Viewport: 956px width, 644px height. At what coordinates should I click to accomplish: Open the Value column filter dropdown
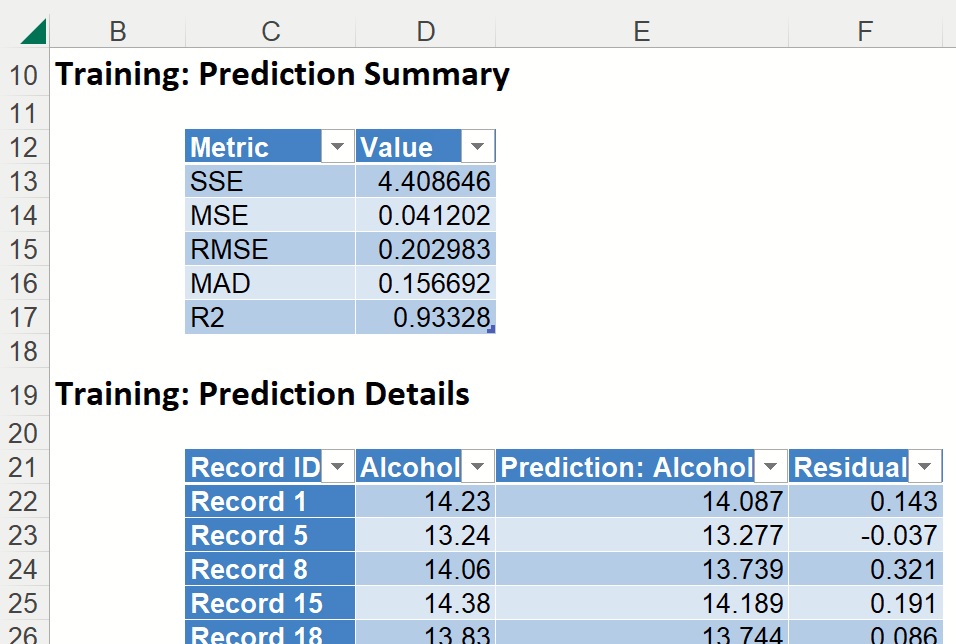pos(477,147)
